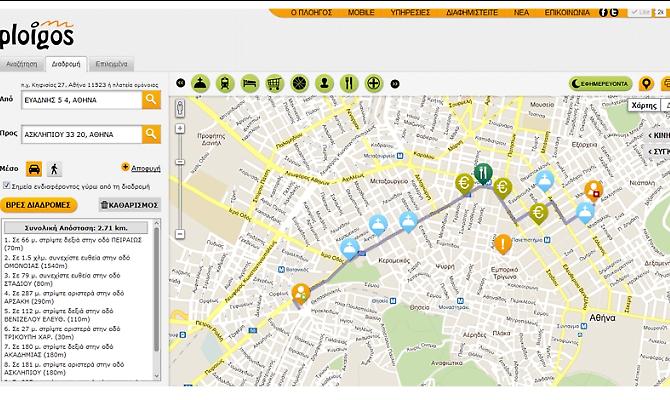This screenshot has width=670, height=400.
Task: Select the train transport category icon
Action: click(x=225, y=83)
